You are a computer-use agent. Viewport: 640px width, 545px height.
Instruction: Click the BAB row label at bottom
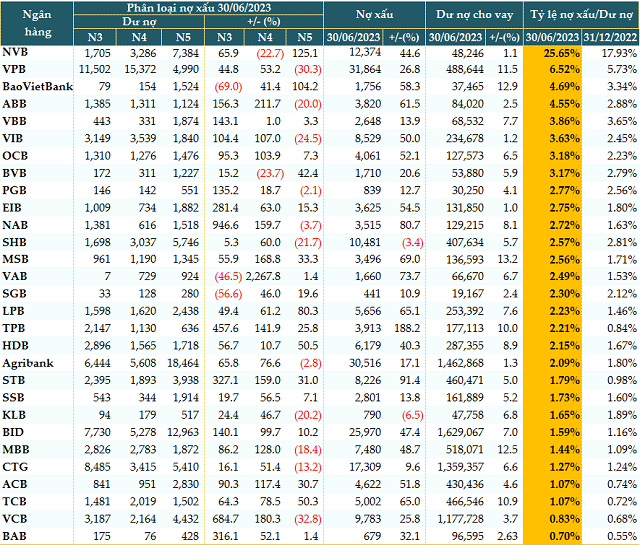pos(15,536)
